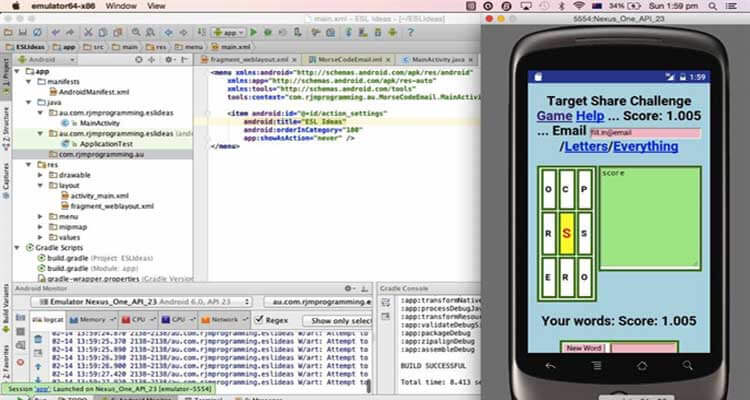
Task: Click the Undo arrow icon
Action: coord(56,33)
